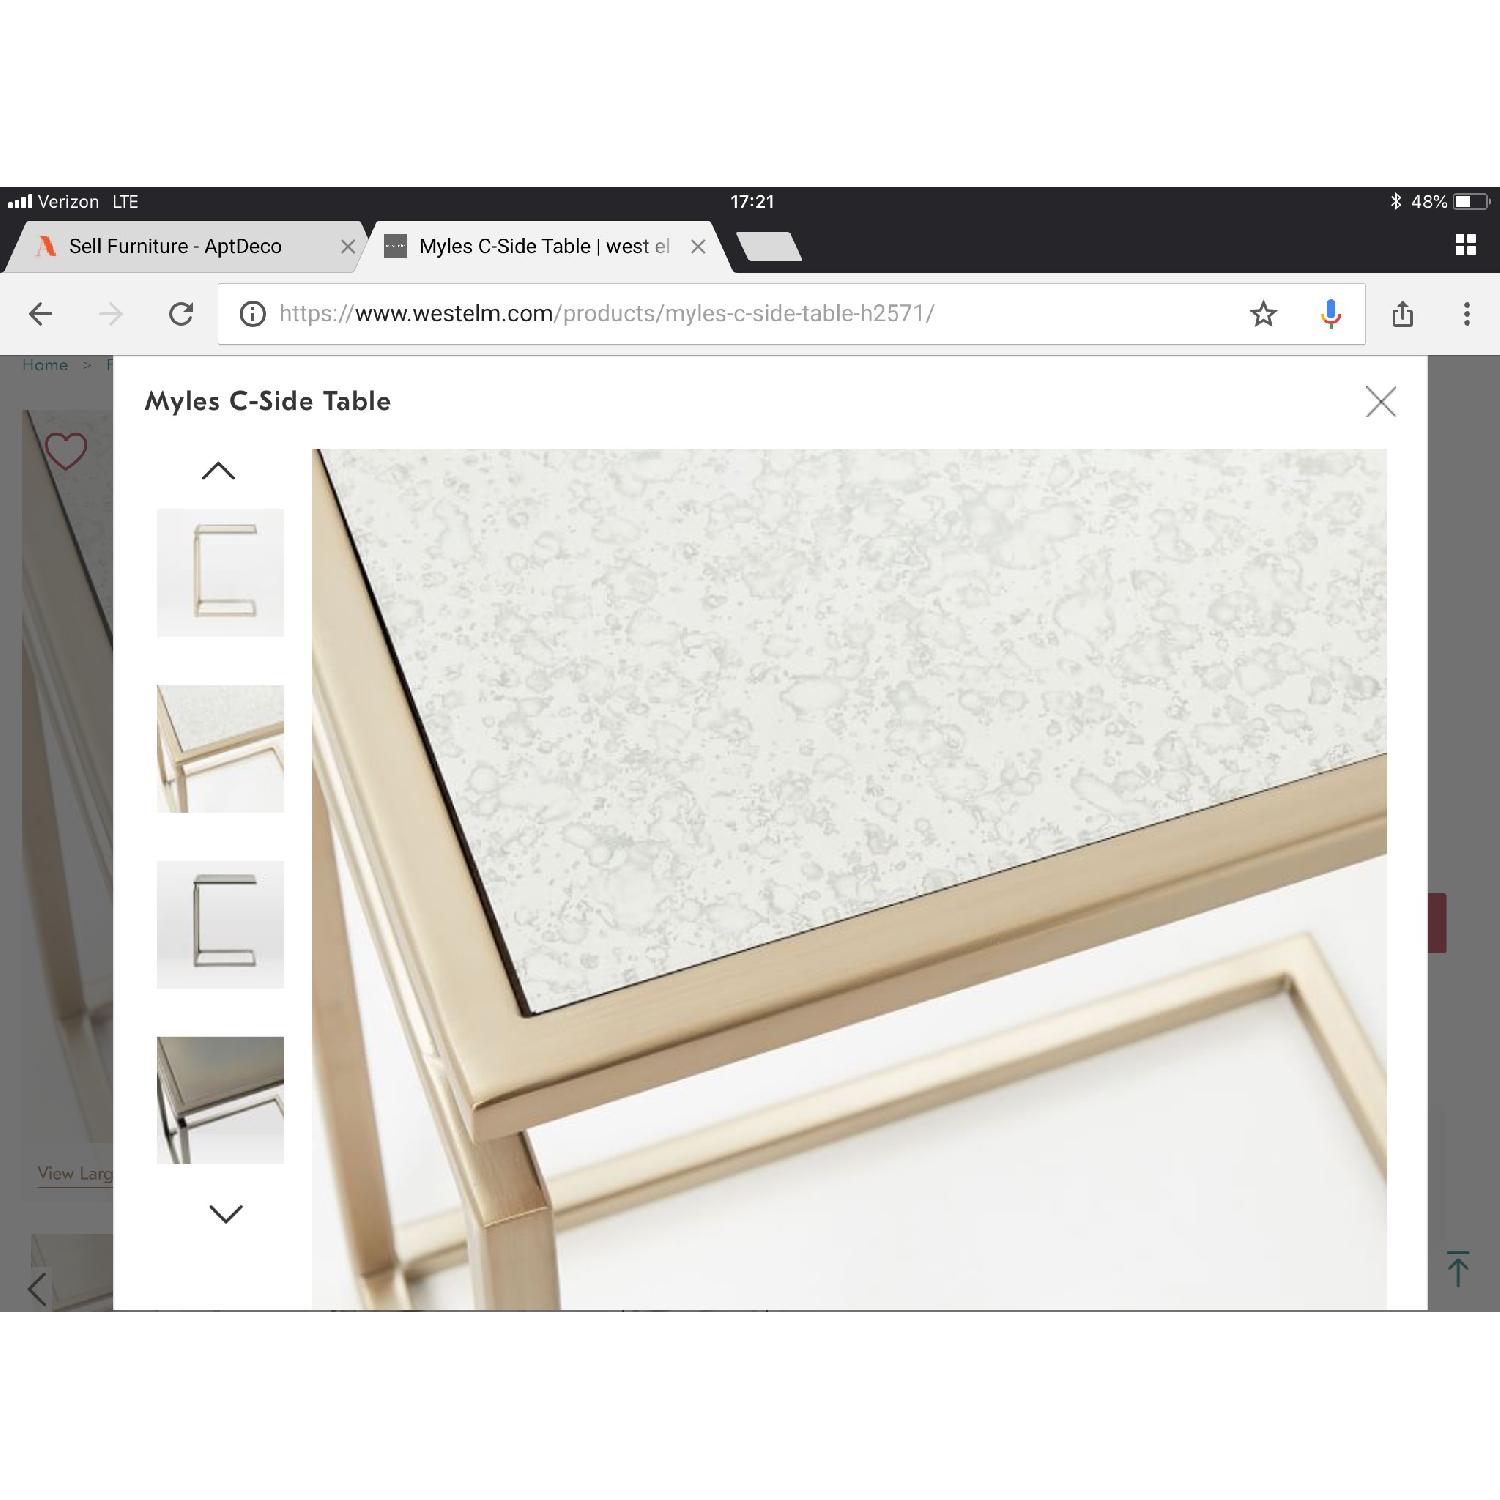1500x1500 pixels.
Task: Jump to top using the scroll-to-top arrow
Action: pos(1457,1268)
